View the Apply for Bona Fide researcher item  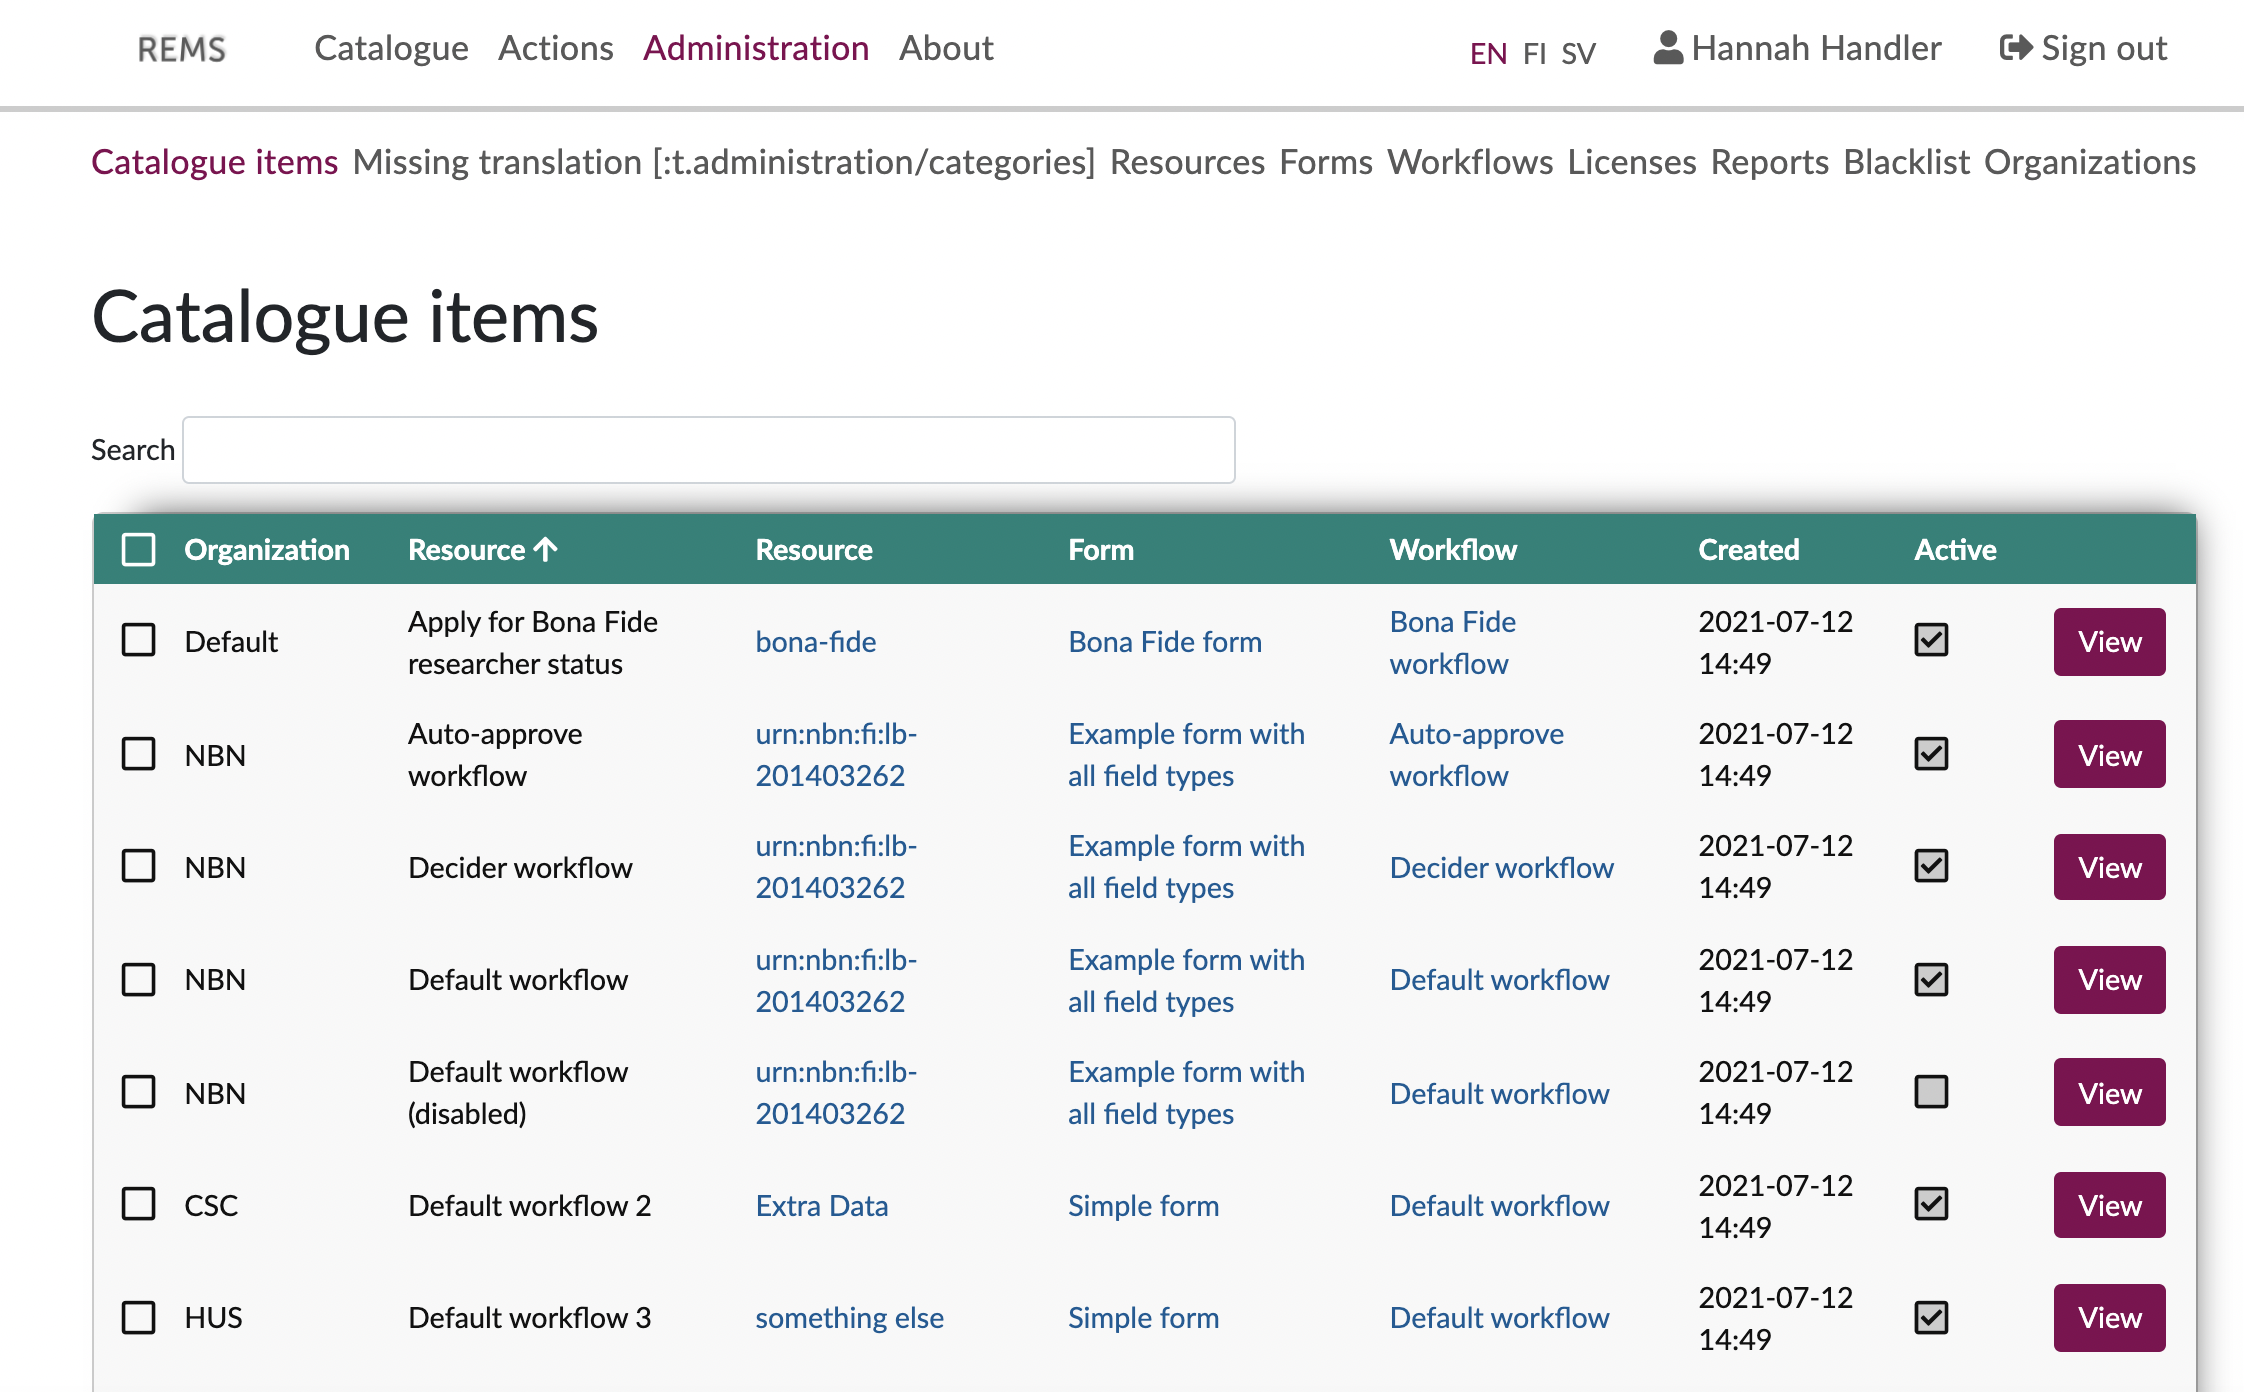2110,641
